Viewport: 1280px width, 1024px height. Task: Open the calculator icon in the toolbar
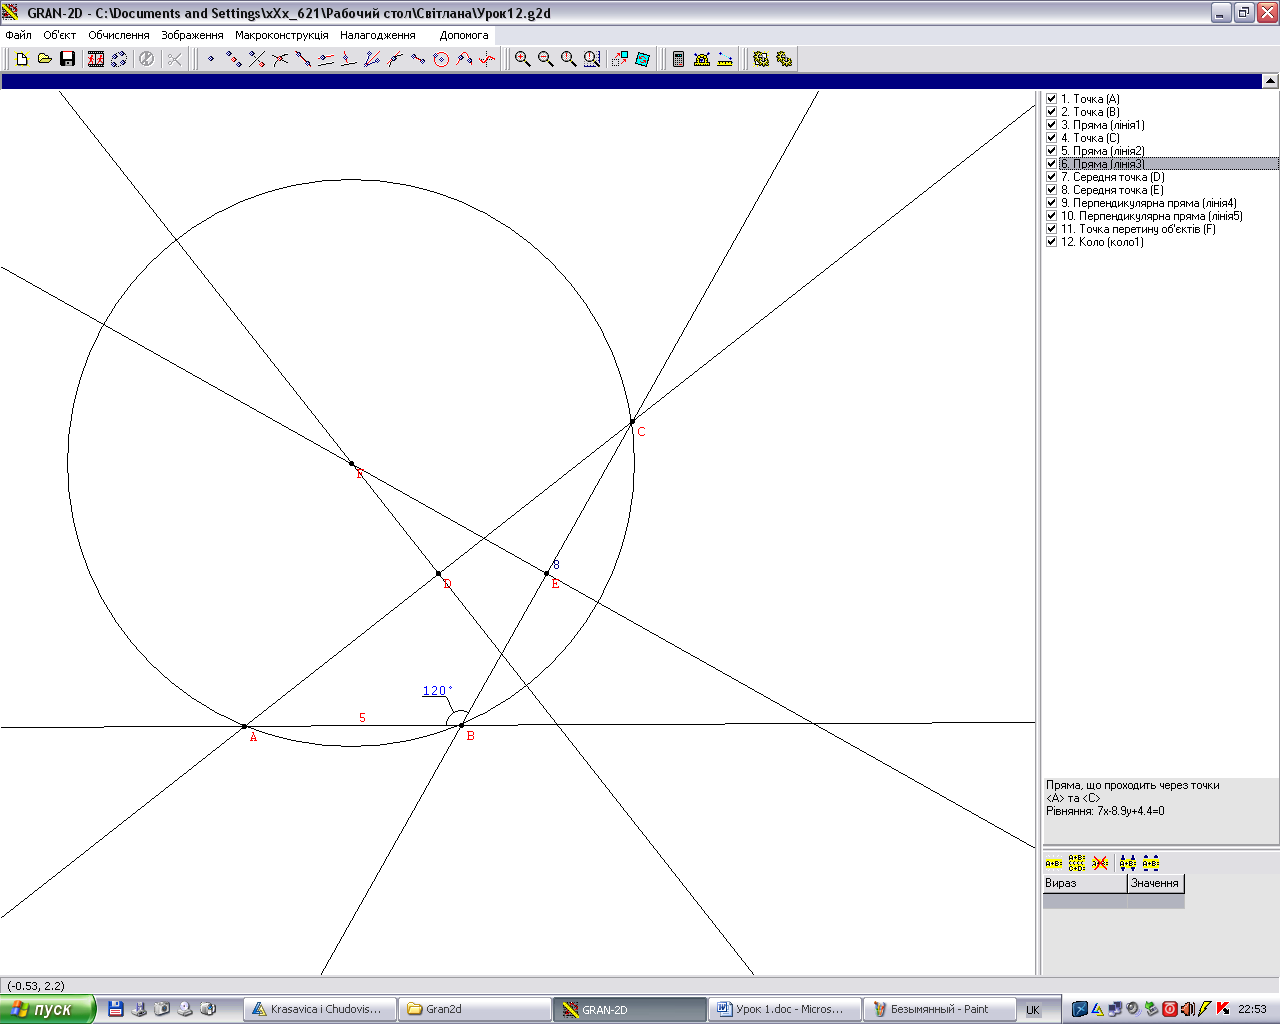coord(678,59)
